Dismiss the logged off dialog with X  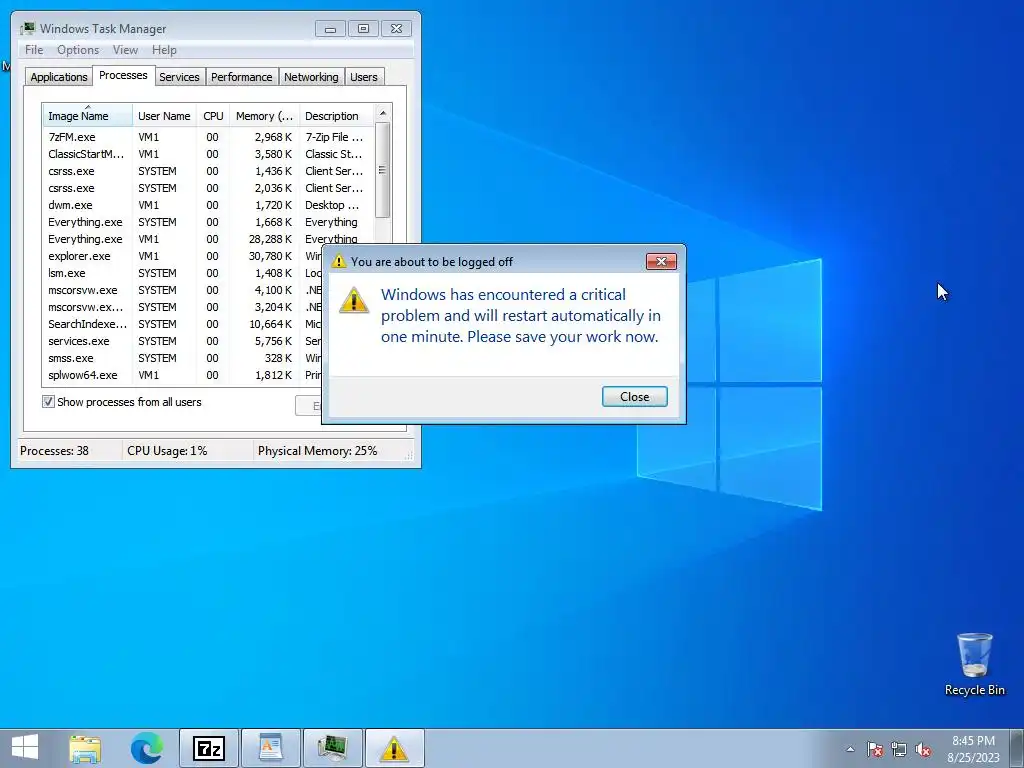tap(661, 261)
